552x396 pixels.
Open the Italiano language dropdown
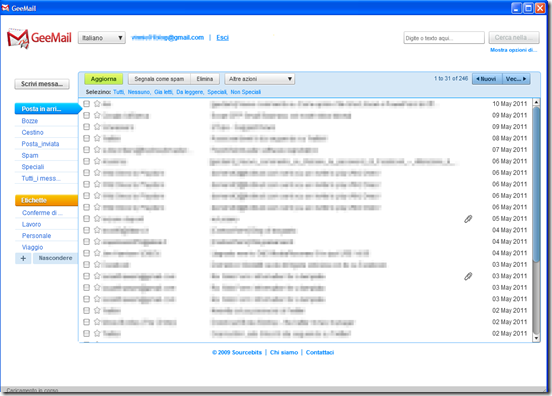point(101,38)
